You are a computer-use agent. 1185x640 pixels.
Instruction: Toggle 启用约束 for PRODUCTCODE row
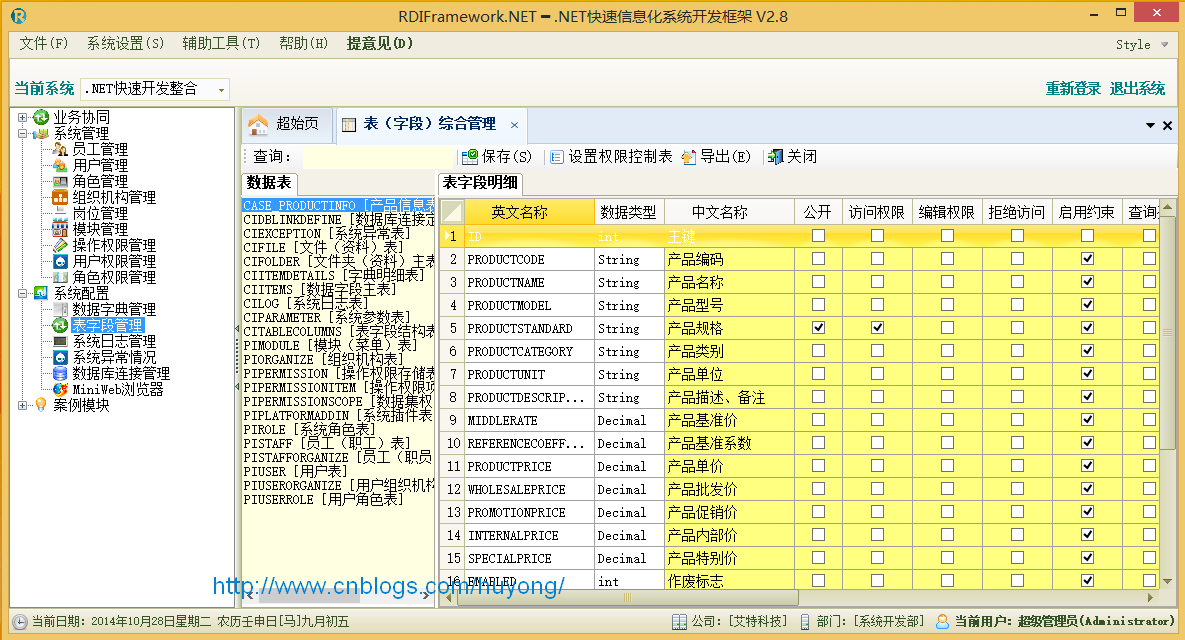pyautogui.click(x=1088, y=258)
